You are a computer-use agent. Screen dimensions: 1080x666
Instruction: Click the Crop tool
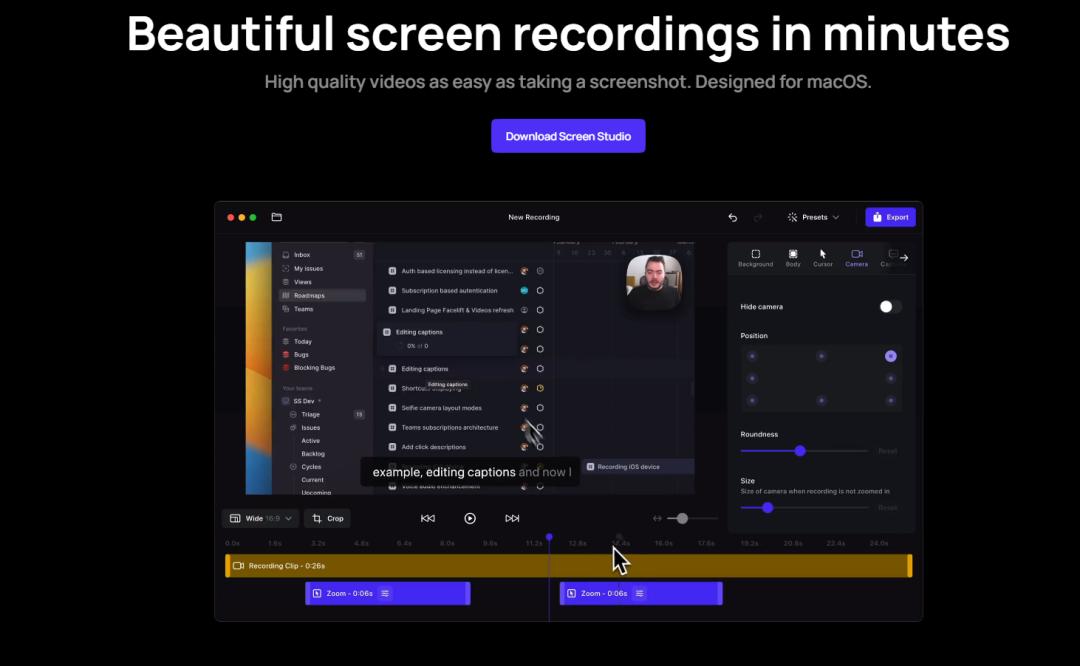tap(328, 518)
